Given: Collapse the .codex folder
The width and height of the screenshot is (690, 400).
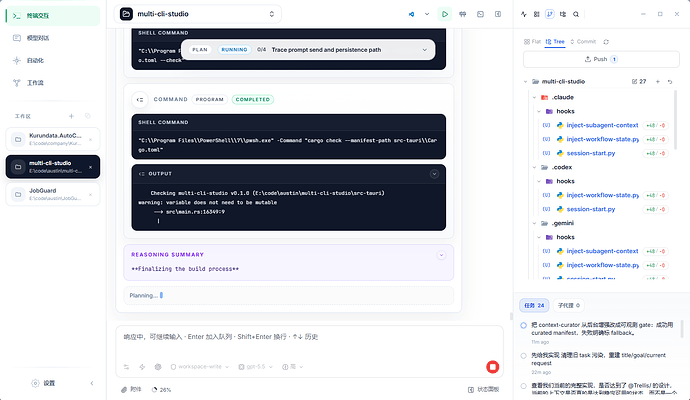Looking at the screenshot, I should 534,167.
